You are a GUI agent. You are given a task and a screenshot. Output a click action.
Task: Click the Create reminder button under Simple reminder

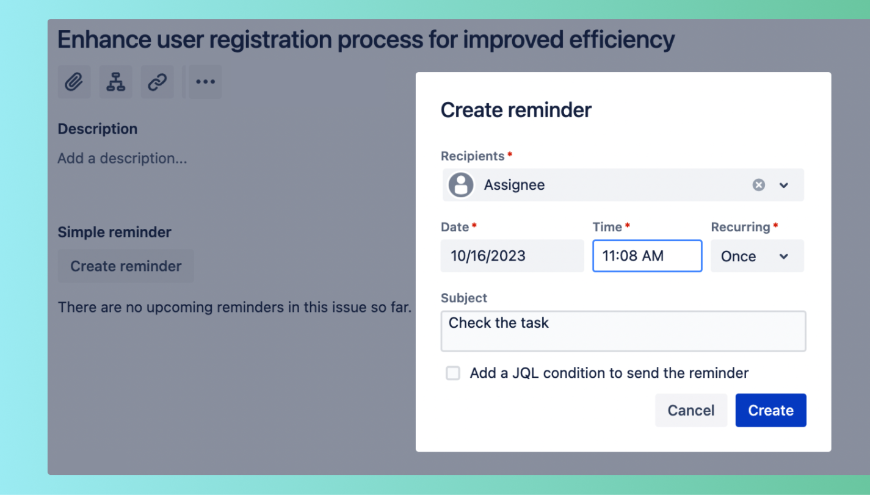[126, 266]
